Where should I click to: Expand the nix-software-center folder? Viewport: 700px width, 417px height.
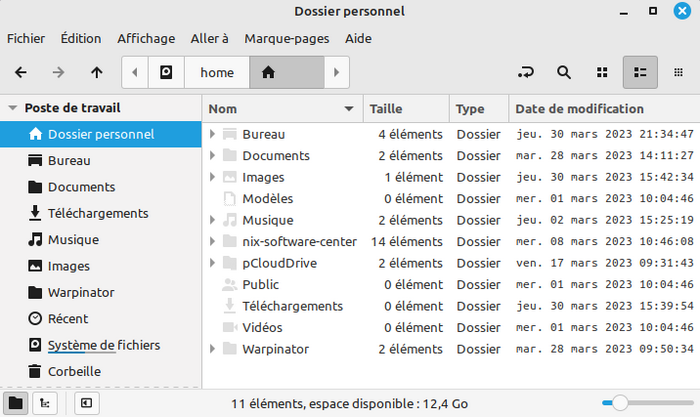point(213,242)
